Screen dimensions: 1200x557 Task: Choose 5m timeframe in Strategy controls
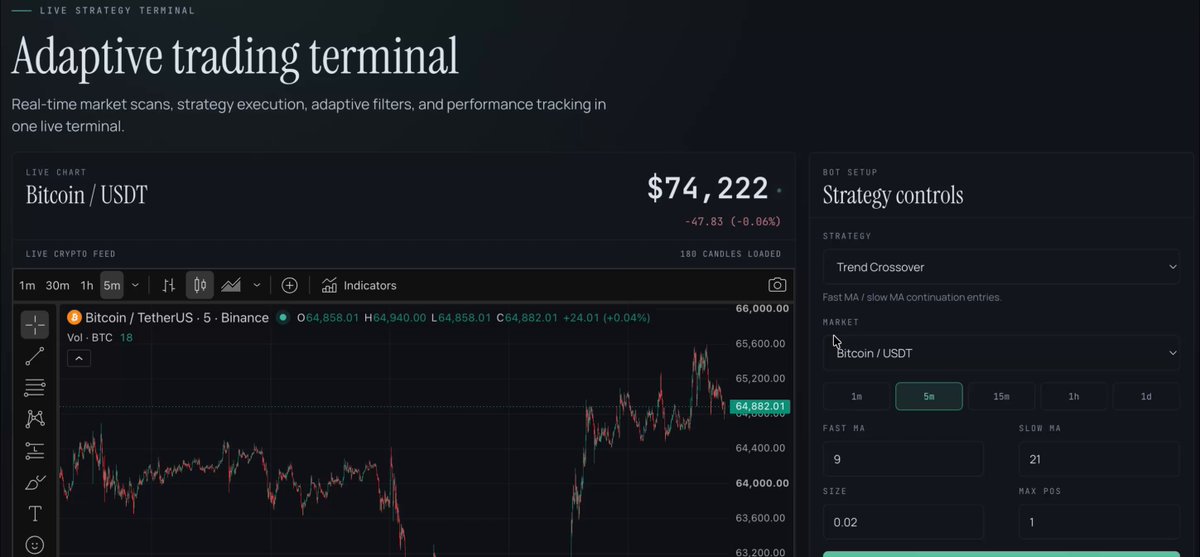[x=929, y=396]
